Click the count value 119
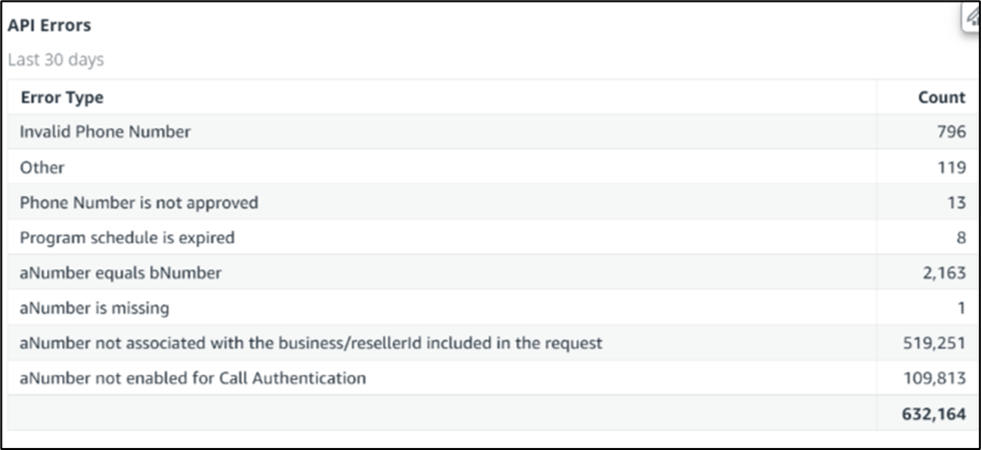This screenshot has height=450, width=981. coord(952,167)
